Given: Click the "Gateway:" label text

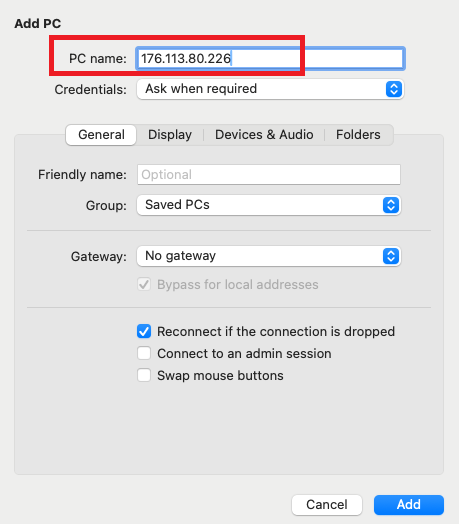Looking at the screenshot, I should 99,257.
